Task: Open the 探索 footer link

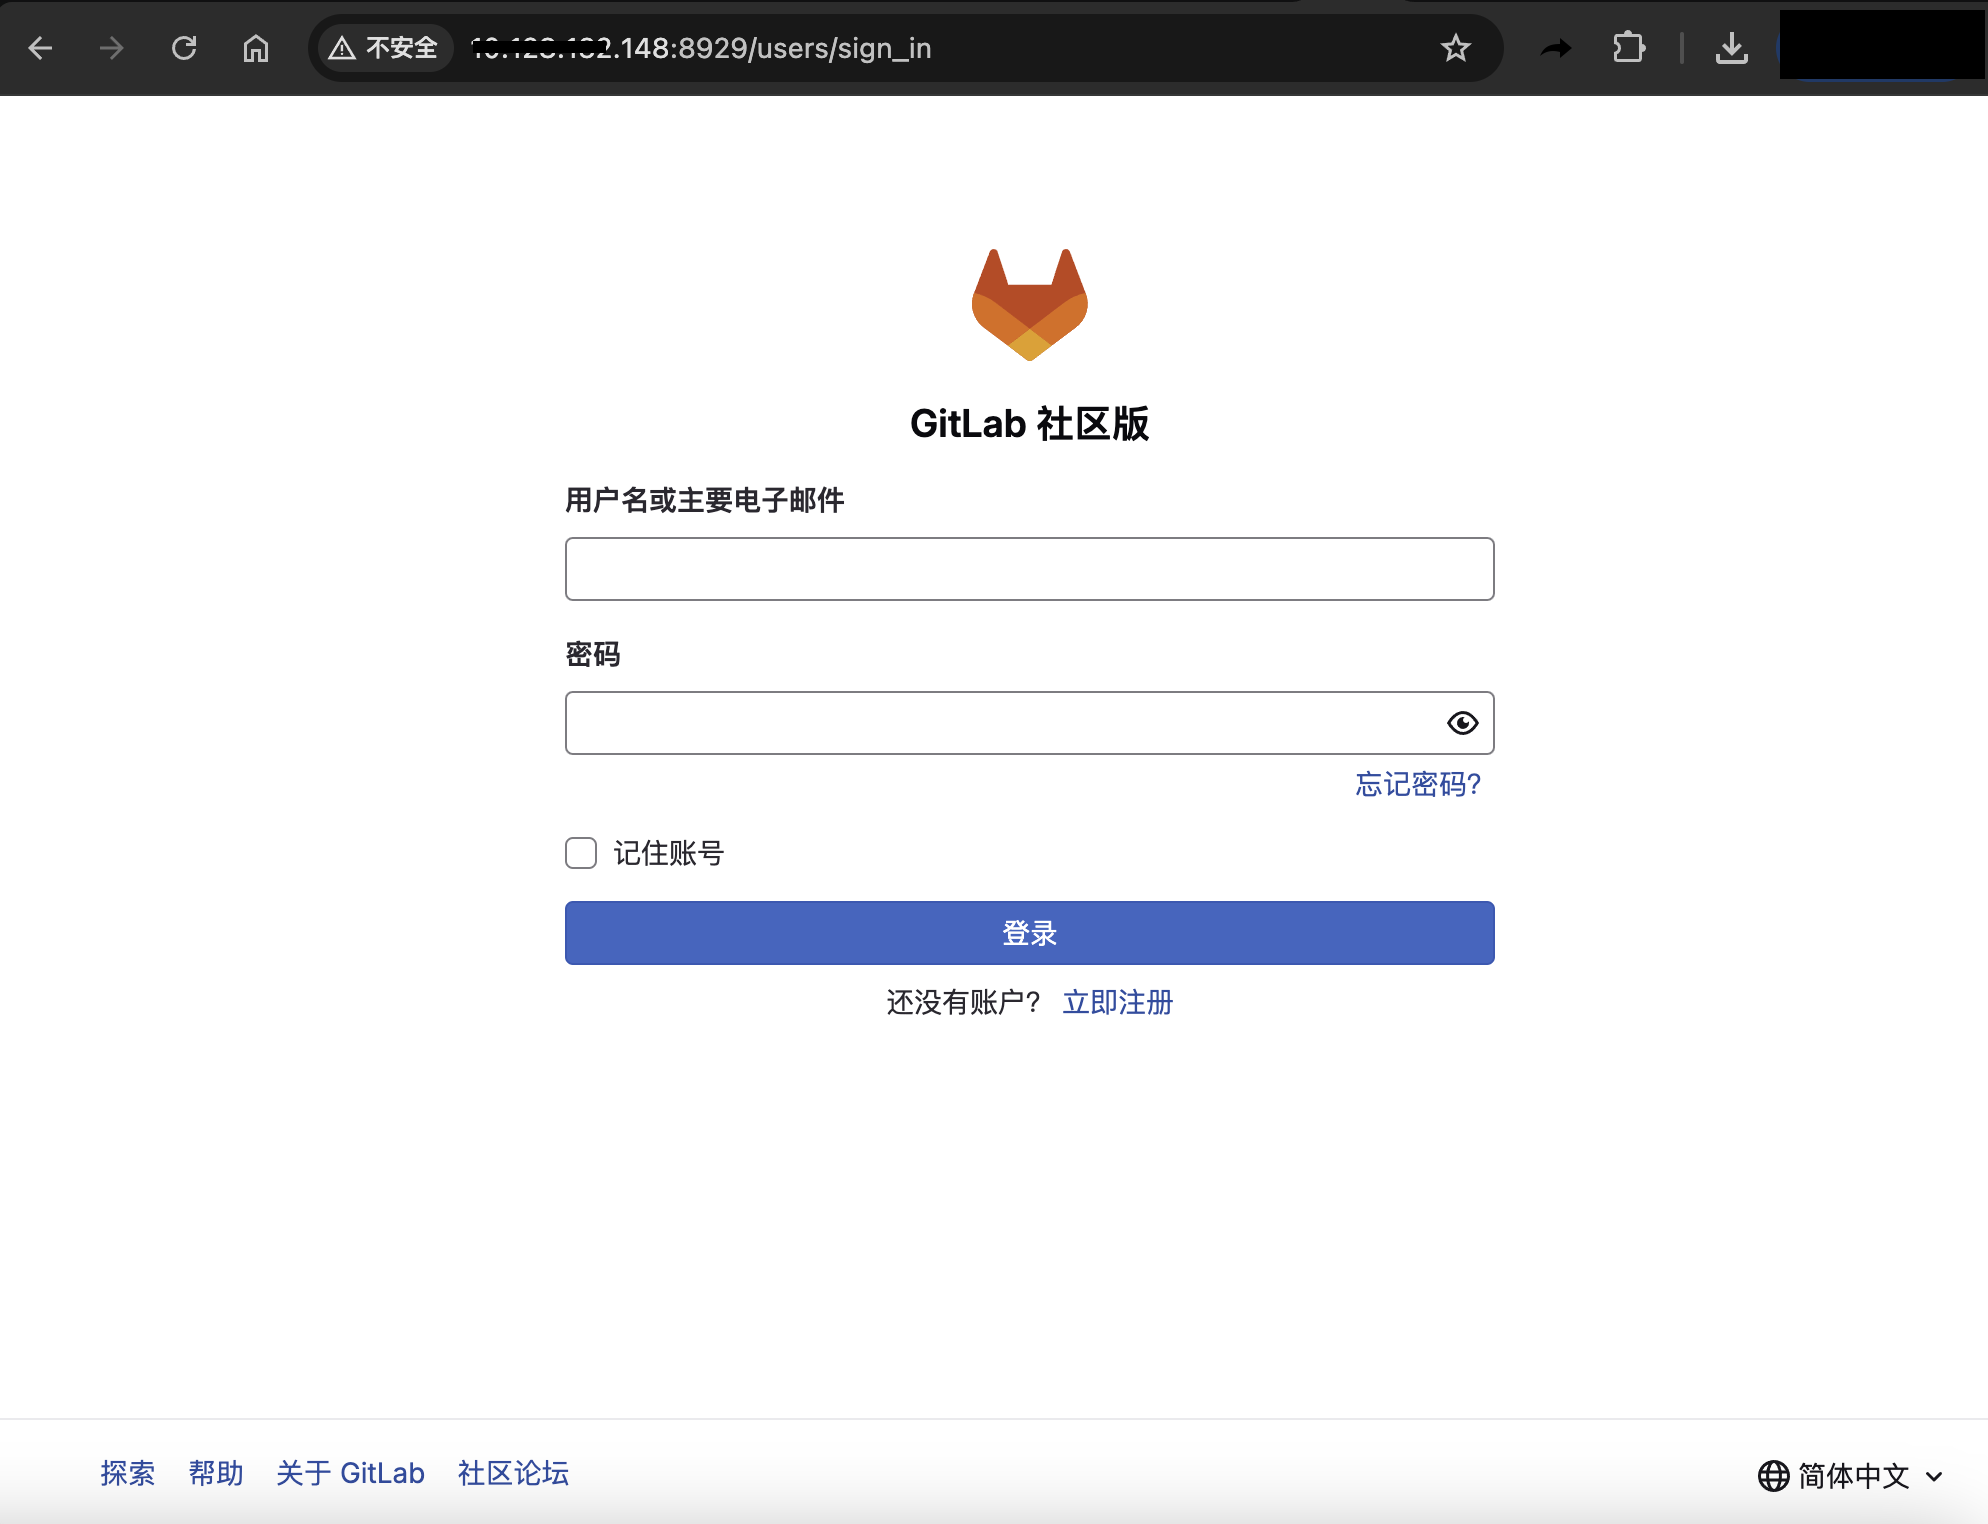Action: pos(128,1473)
